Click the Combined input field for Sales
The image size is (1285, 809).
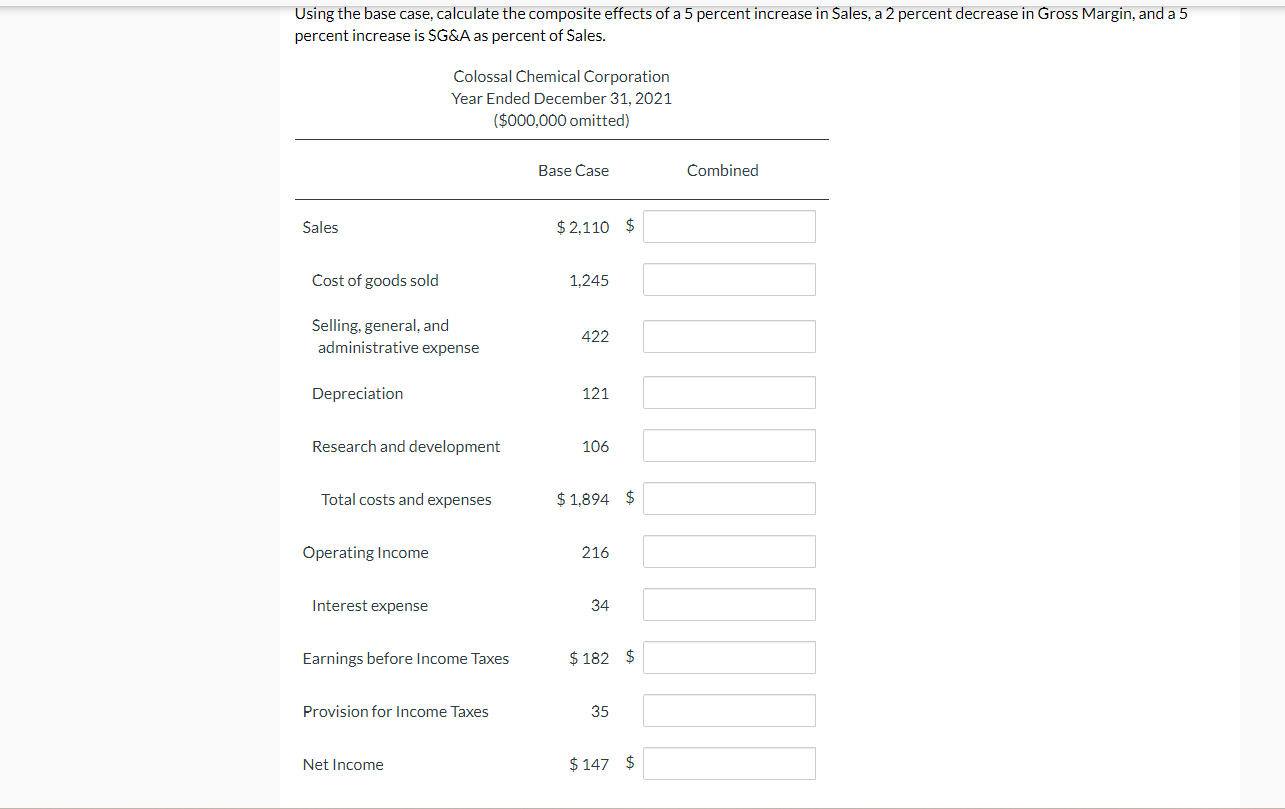729,226
